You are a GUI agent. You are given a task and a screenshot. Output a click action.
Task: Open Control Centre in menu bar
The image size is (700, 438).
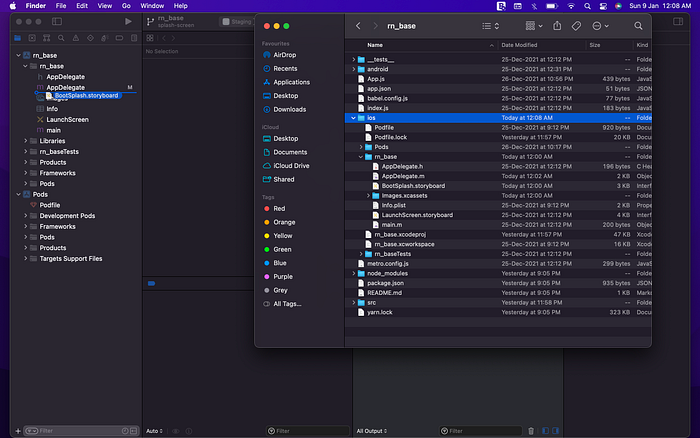pyautogui.click(x=603, y=6)
